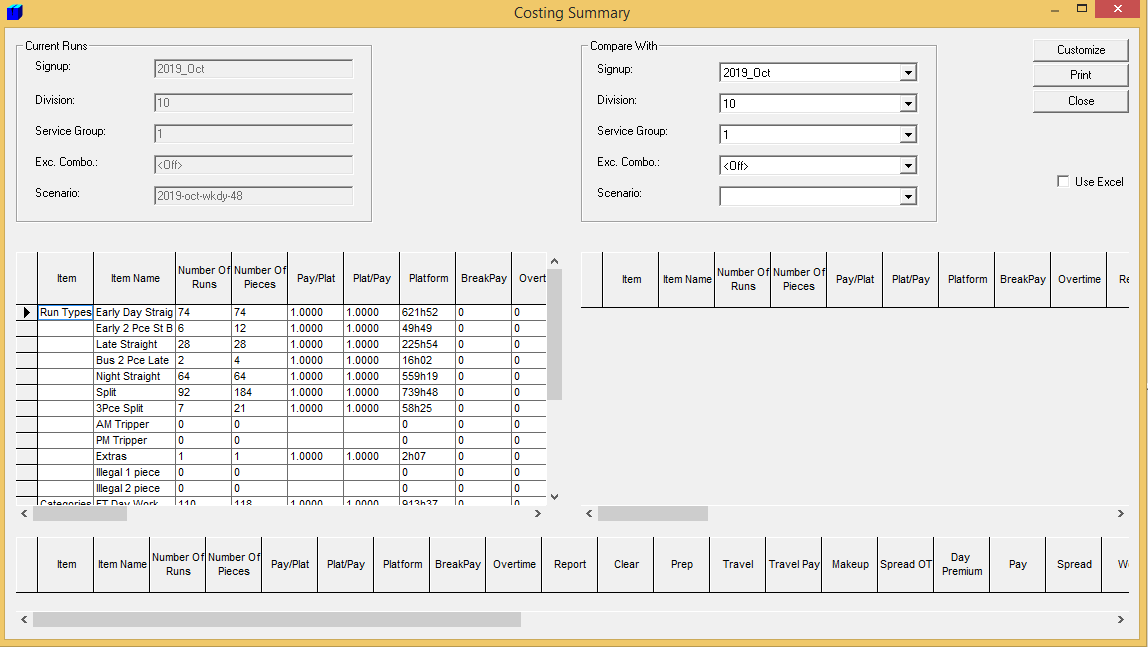Click the Day Premium header in bottom grid
The image size is (1148, 647).
960,564
